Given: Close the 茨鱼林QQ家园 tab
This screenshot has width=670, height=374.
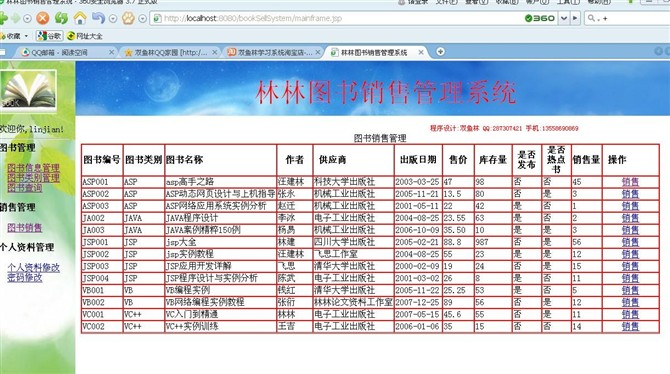Looking at the screenshot, I should click(x=215, y=52).
